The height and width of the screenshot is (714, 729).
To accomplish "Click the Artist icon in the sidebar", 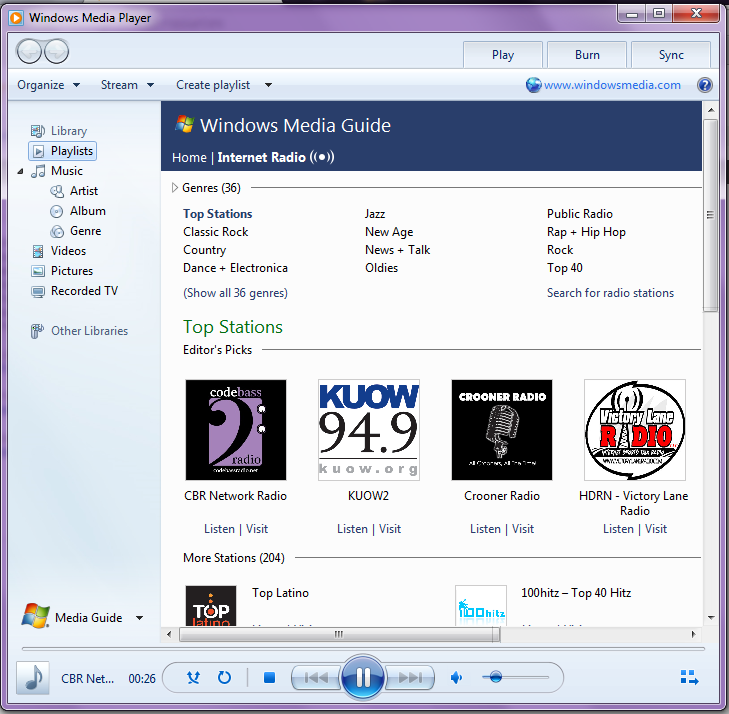I will 57,191.
